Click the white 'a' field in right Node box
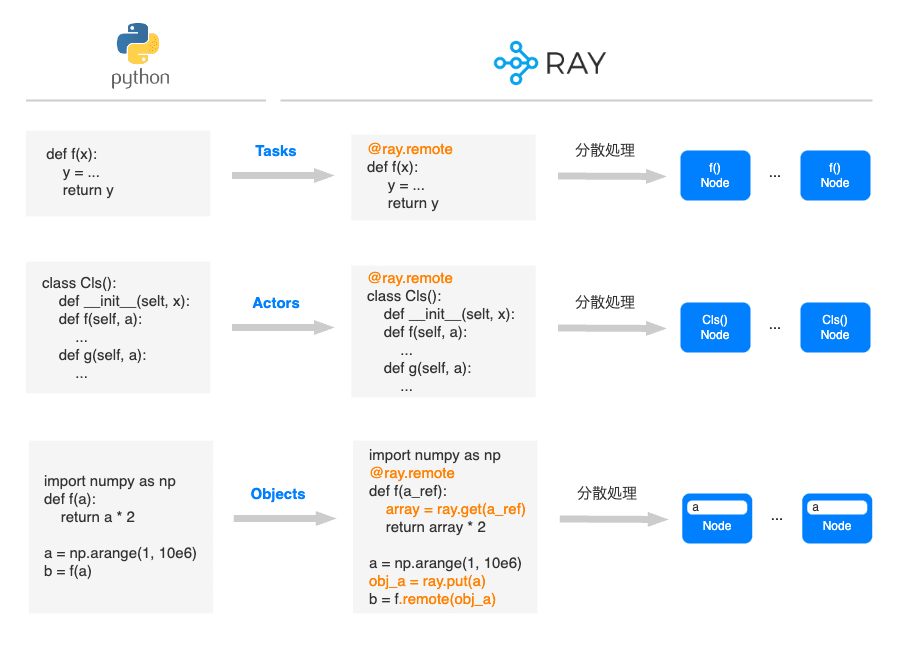This screenshot has height=650, width=900. click(x=837, y=507)
